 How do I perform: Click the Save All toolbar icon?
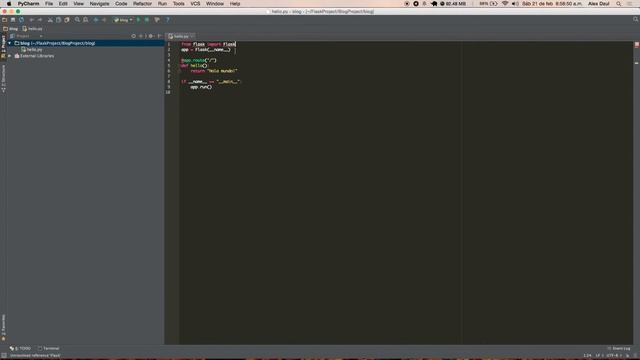point(13,20)
